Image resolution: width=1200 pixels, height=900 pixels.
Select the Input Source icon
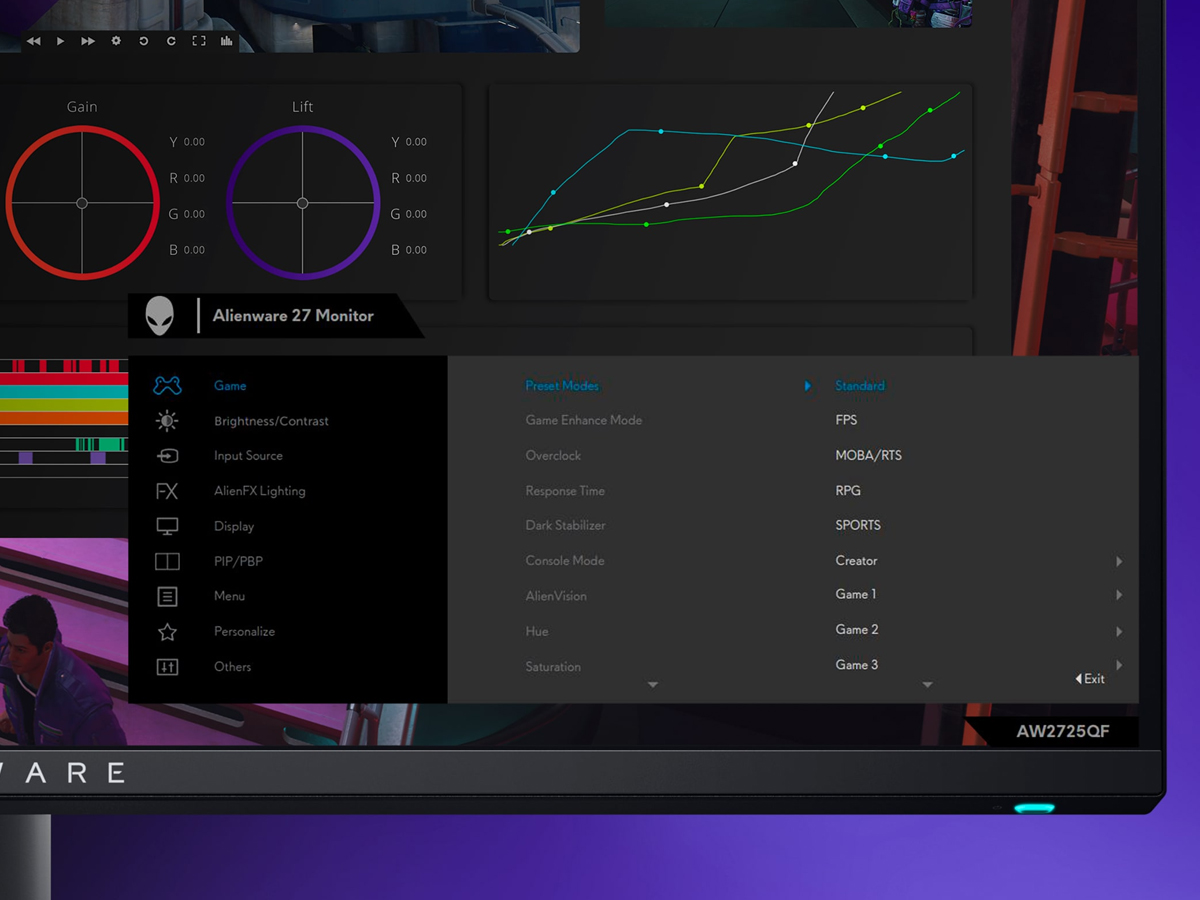point(167,456)
